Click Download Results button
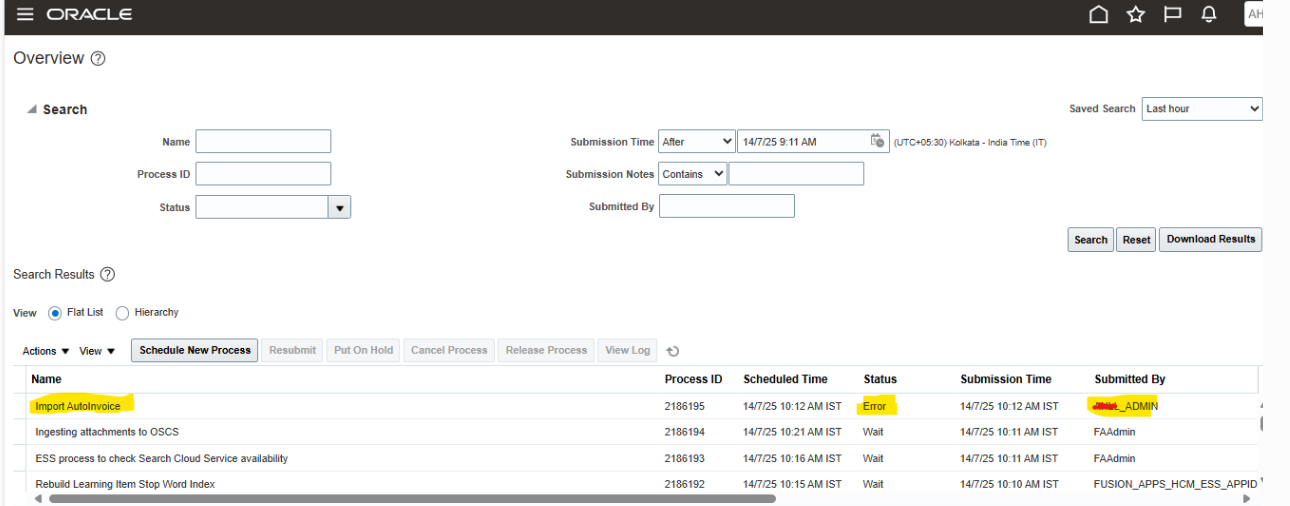This screenshot has height=506, width=1290. 1210,240
